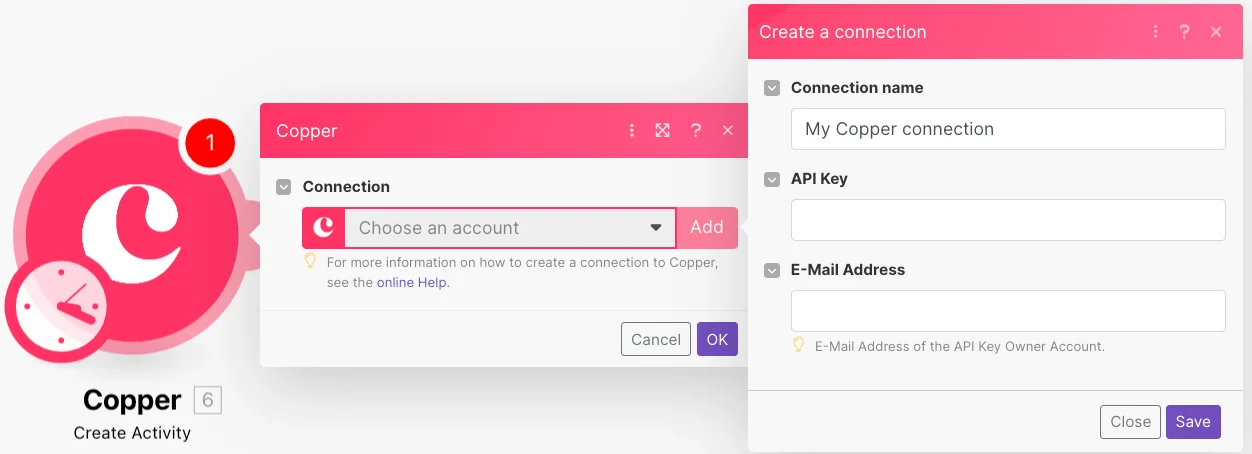
Task: Save the new connection
Action: [x=1193, y=422]
